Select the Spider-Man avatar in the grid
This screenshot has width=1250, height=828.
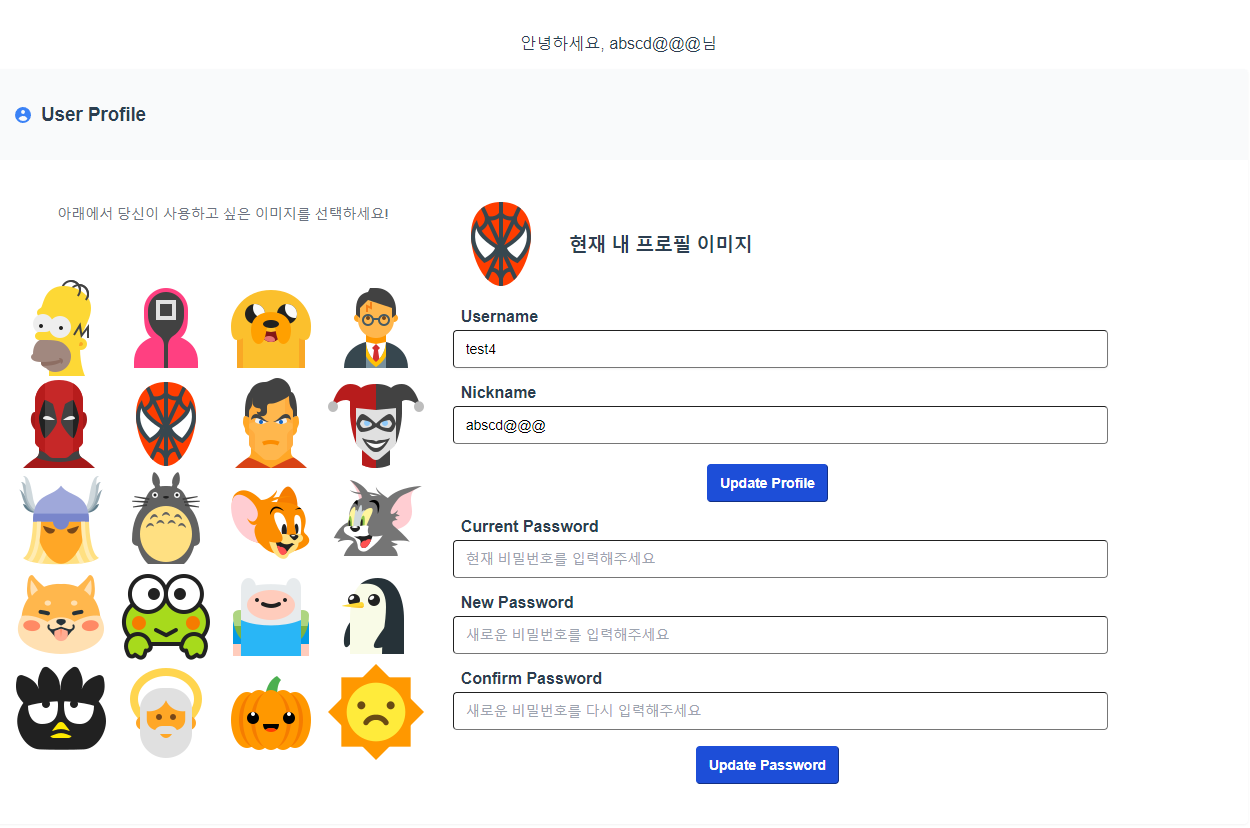(x=166, y=424)
